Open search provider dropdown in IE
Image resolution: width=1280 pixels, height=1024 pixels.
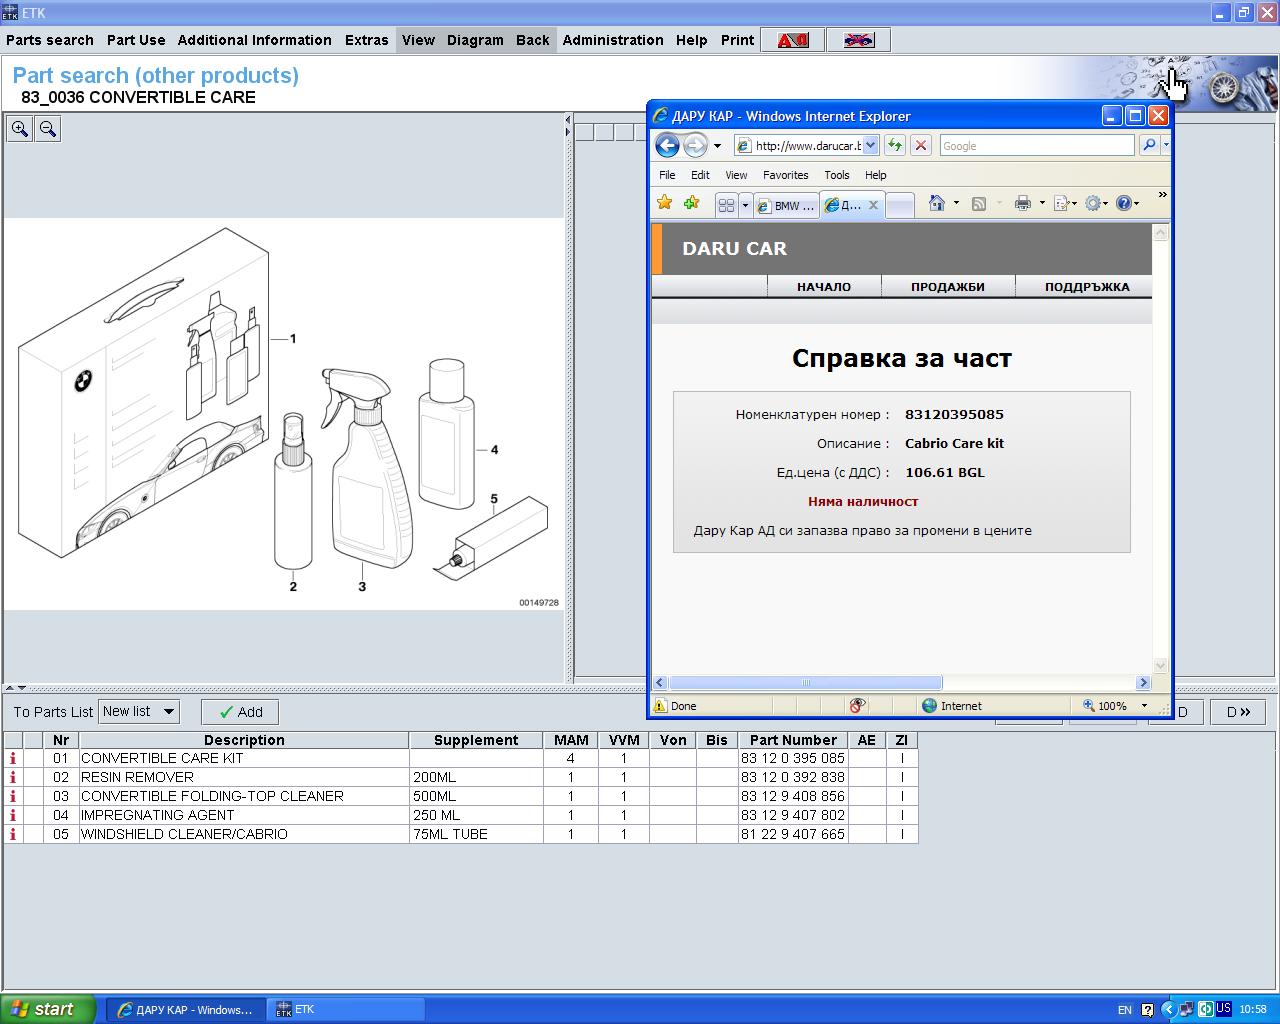(1166, 145)
